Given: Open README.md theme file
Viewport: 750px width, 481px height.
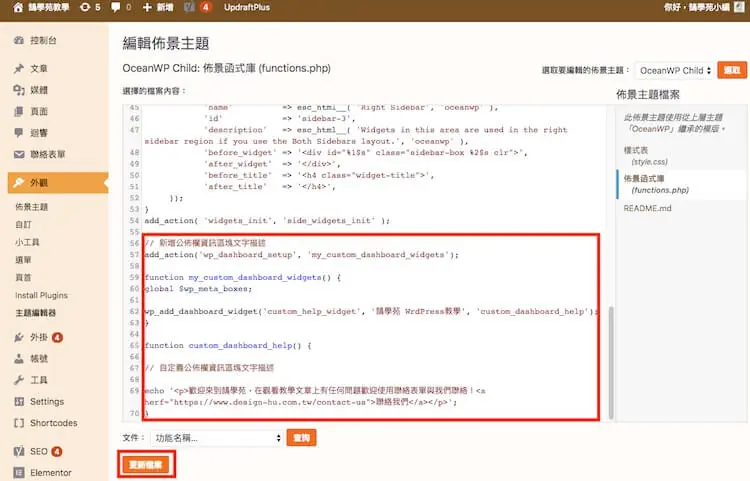Looking at the screenshot, I should [x=647, y=208].
